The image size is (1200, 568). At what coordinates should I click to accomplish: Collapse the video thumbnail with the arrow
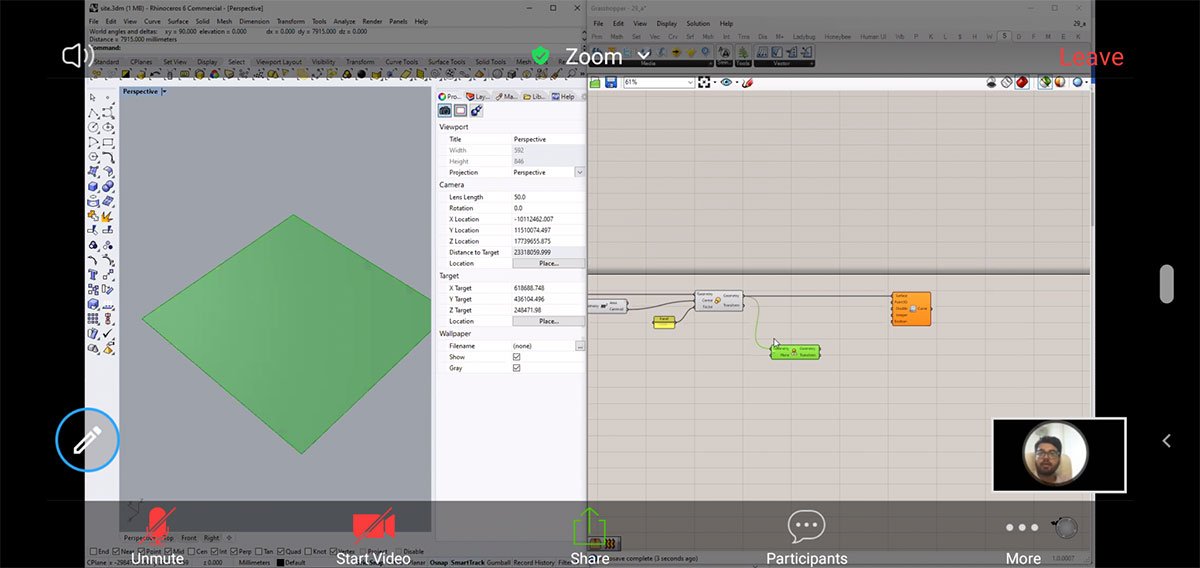coord(1166,440)
